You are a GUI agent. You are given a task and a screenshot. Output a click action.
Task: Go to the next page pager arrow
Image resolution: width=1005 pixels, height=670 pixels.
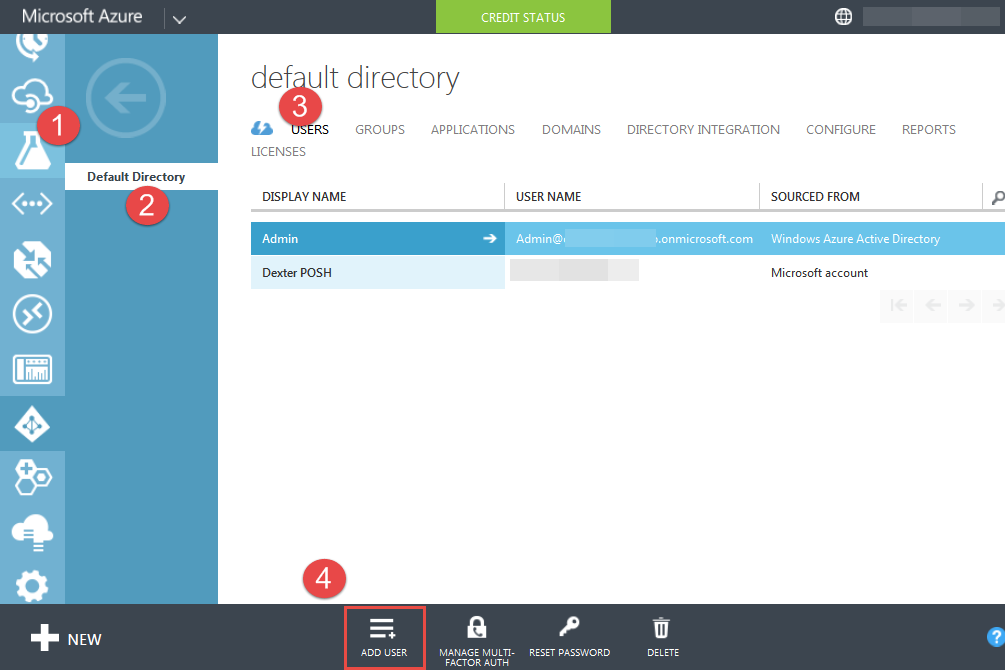[x=966, y=305]
